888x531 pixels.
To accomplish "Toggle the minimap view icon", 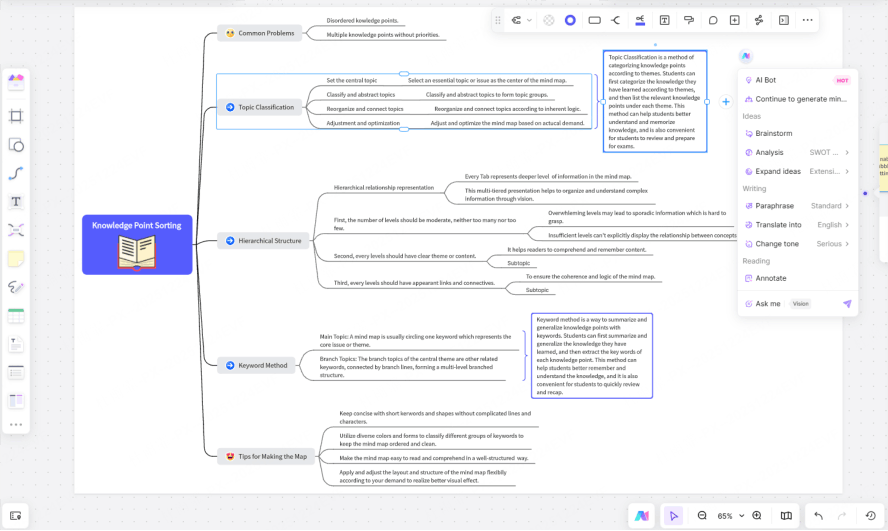I will tap(786, 516).
